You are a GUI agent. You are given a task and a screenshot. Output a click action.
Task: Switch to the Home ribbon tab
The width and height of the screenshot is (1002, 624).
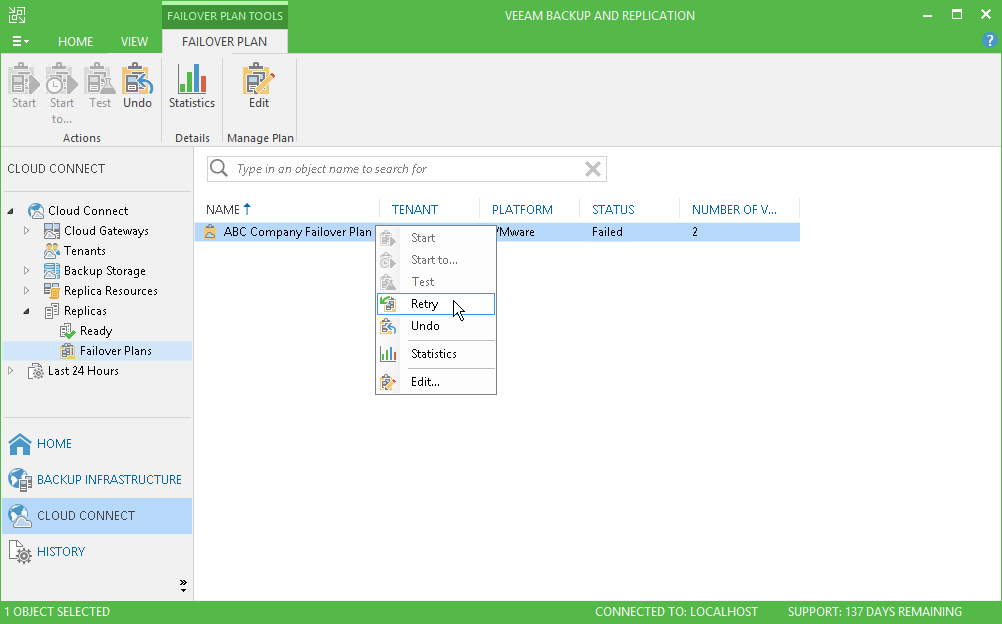75,42
